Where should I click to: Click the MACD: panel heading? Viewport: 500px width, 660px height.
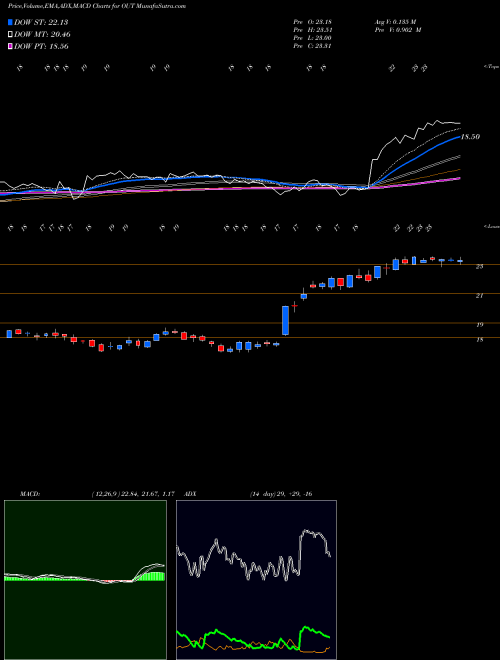coord(30,494)
